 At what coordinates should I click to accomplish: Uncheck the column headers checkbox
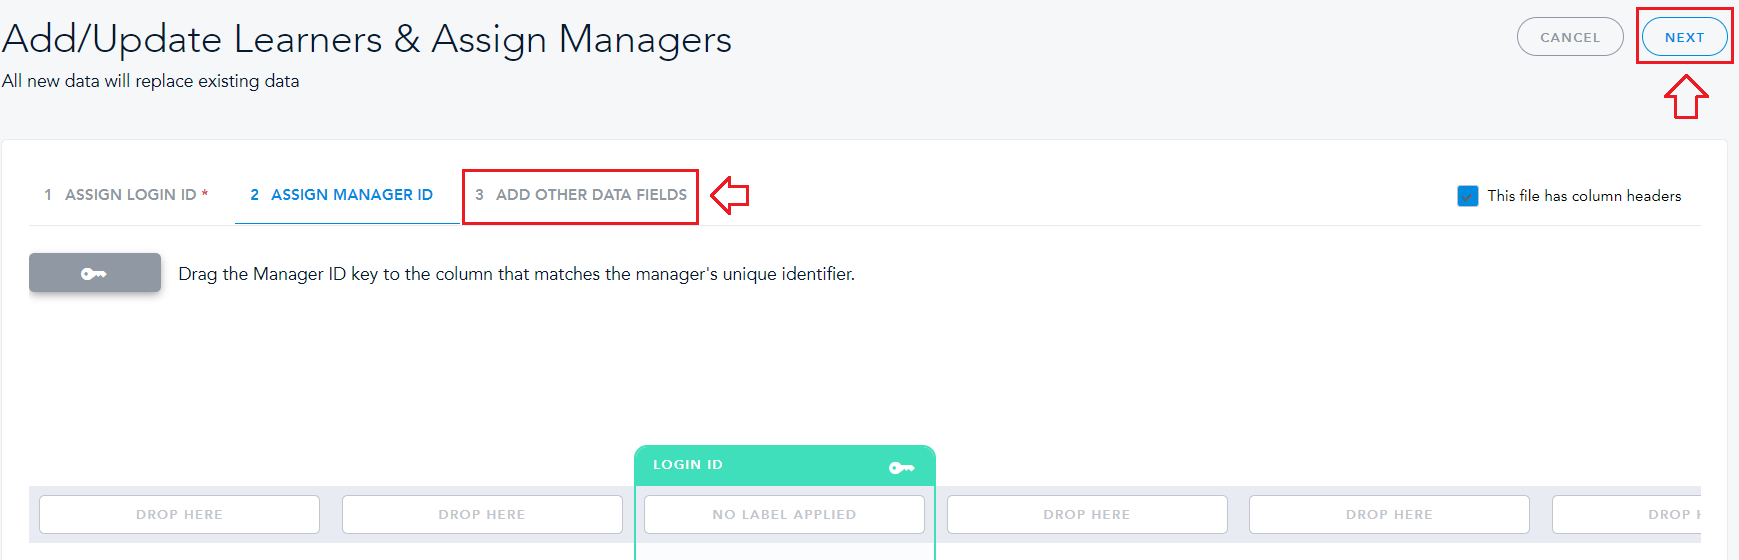tap(1467, 196)
